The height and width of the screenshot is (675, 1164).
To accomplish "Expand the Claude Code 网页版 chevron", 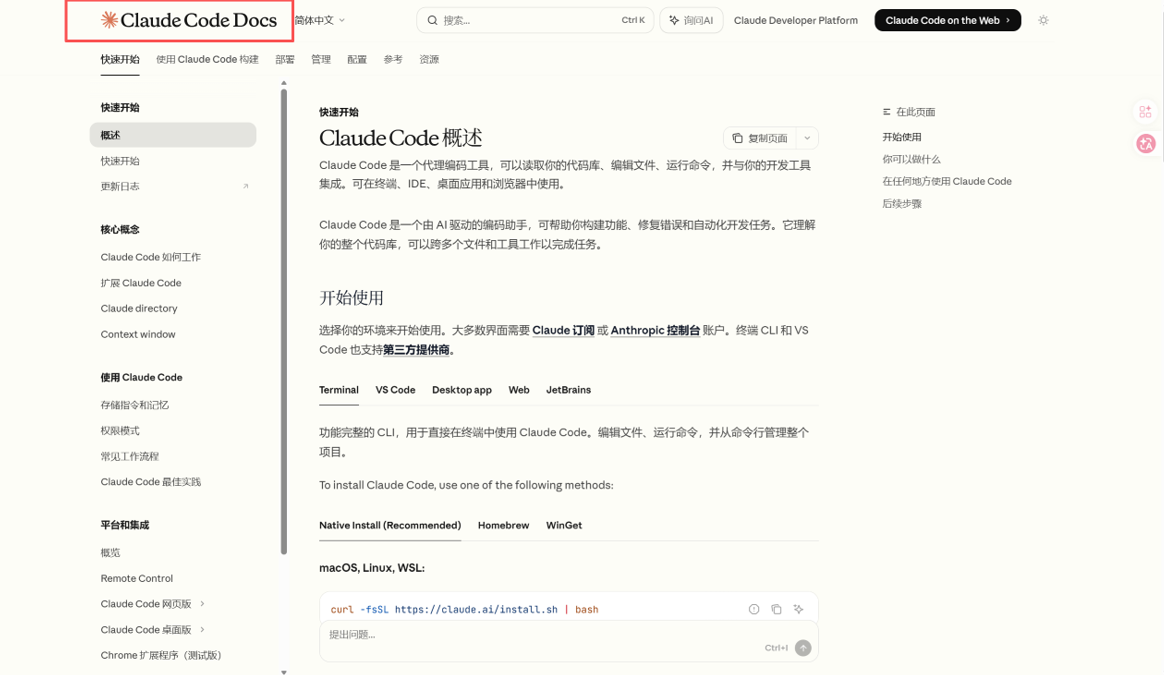I will pos(202,604).
